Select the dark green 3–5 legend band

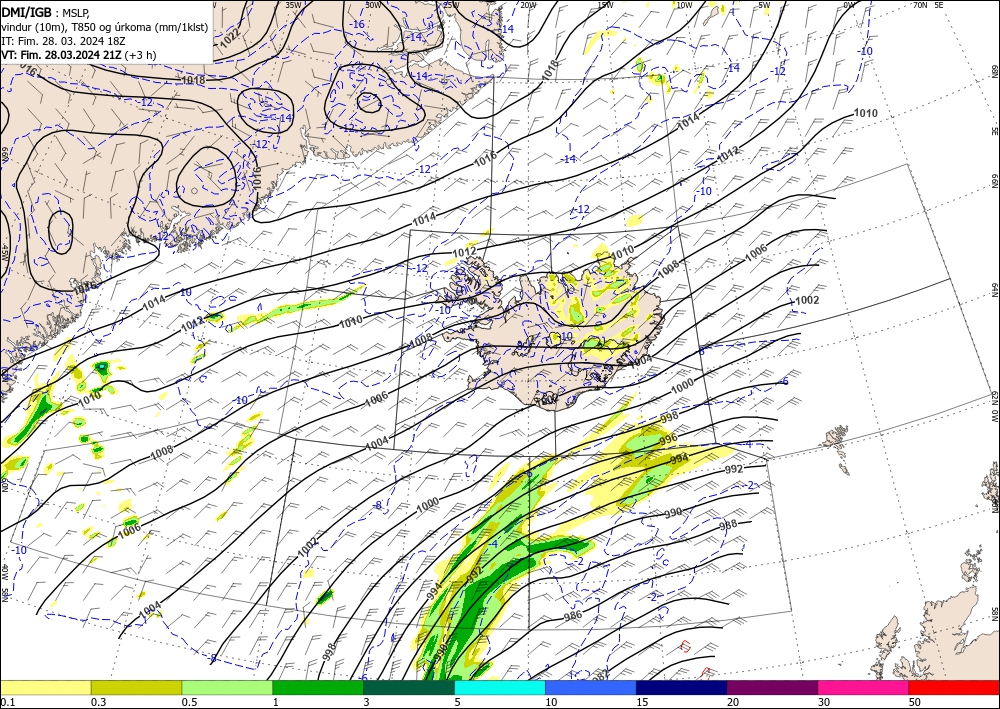409,687
